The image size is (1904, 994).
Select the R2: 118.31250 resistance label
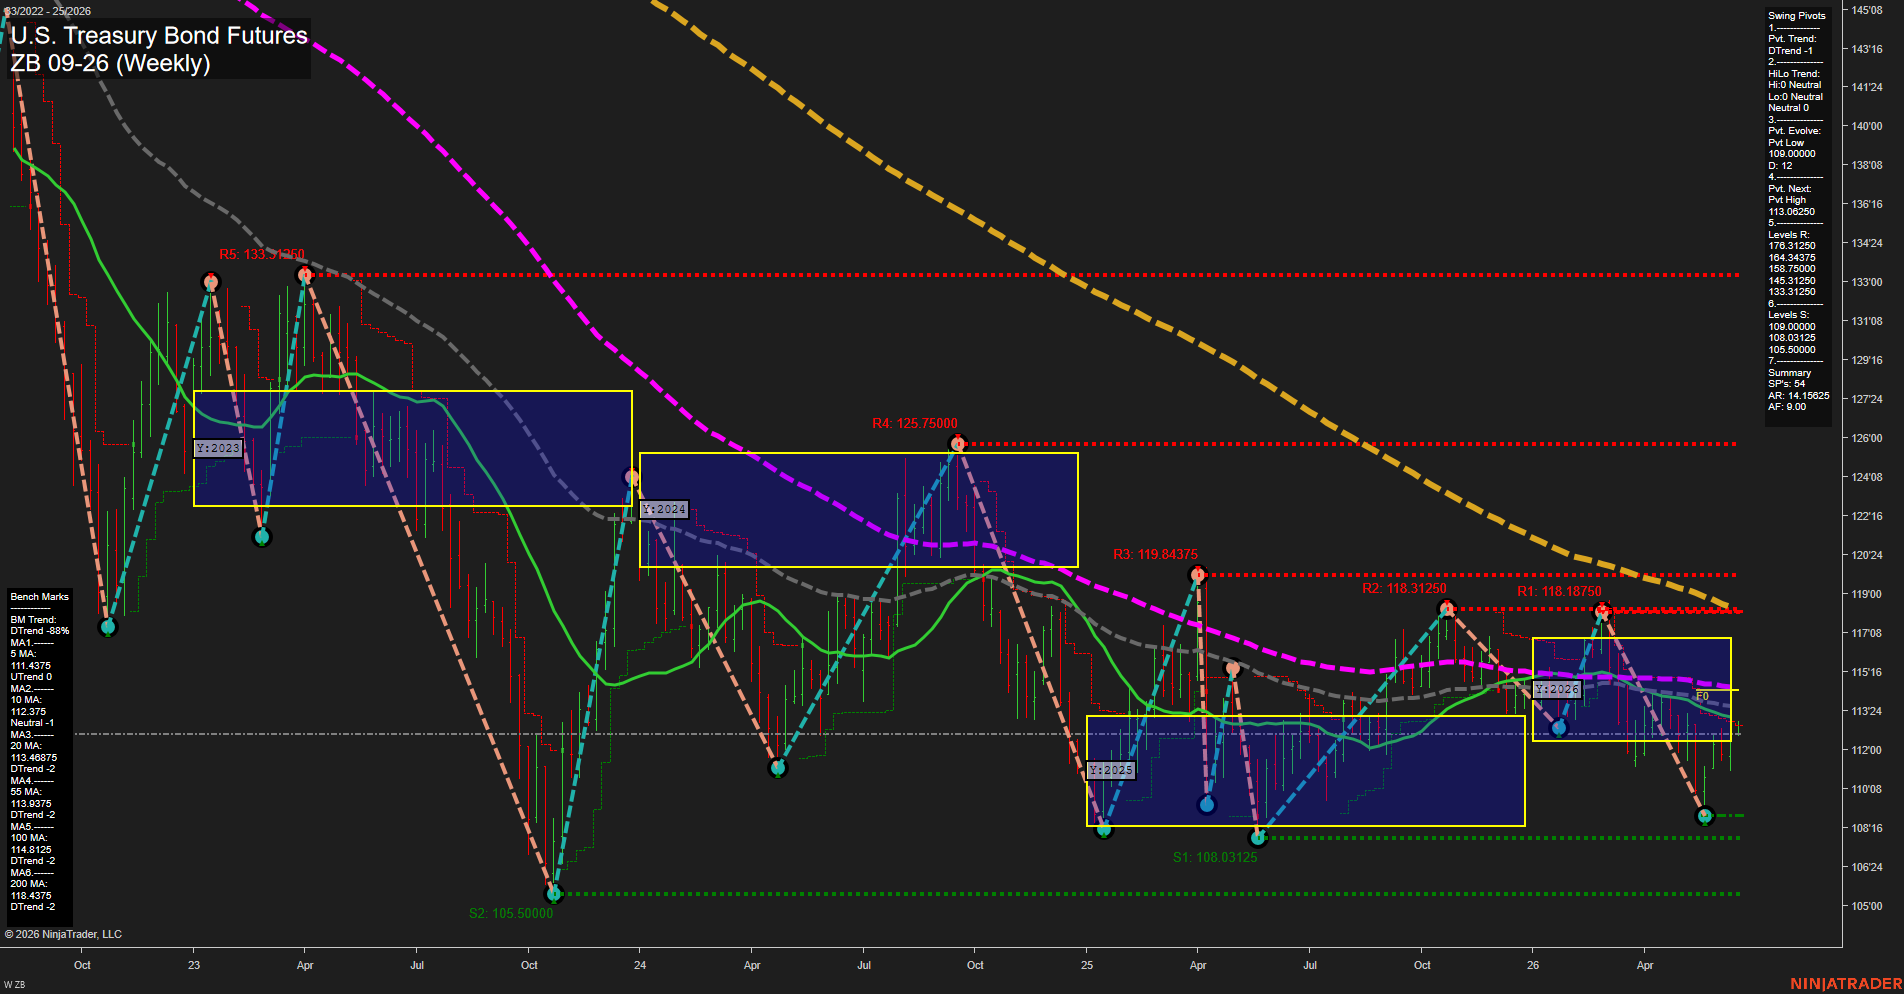click(x=1404, y=589)
